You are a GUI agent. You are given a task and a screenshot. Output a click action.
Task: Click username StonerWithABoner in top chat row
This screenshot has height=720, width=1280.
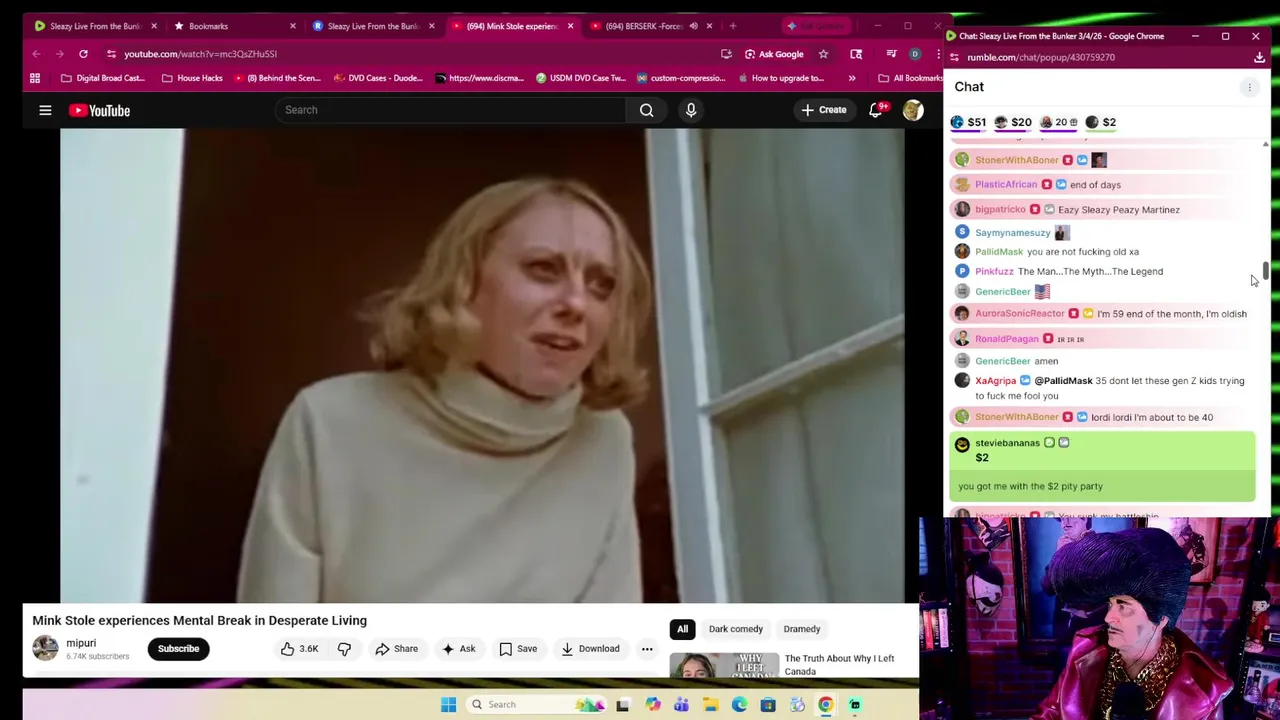pos(1016,160)
